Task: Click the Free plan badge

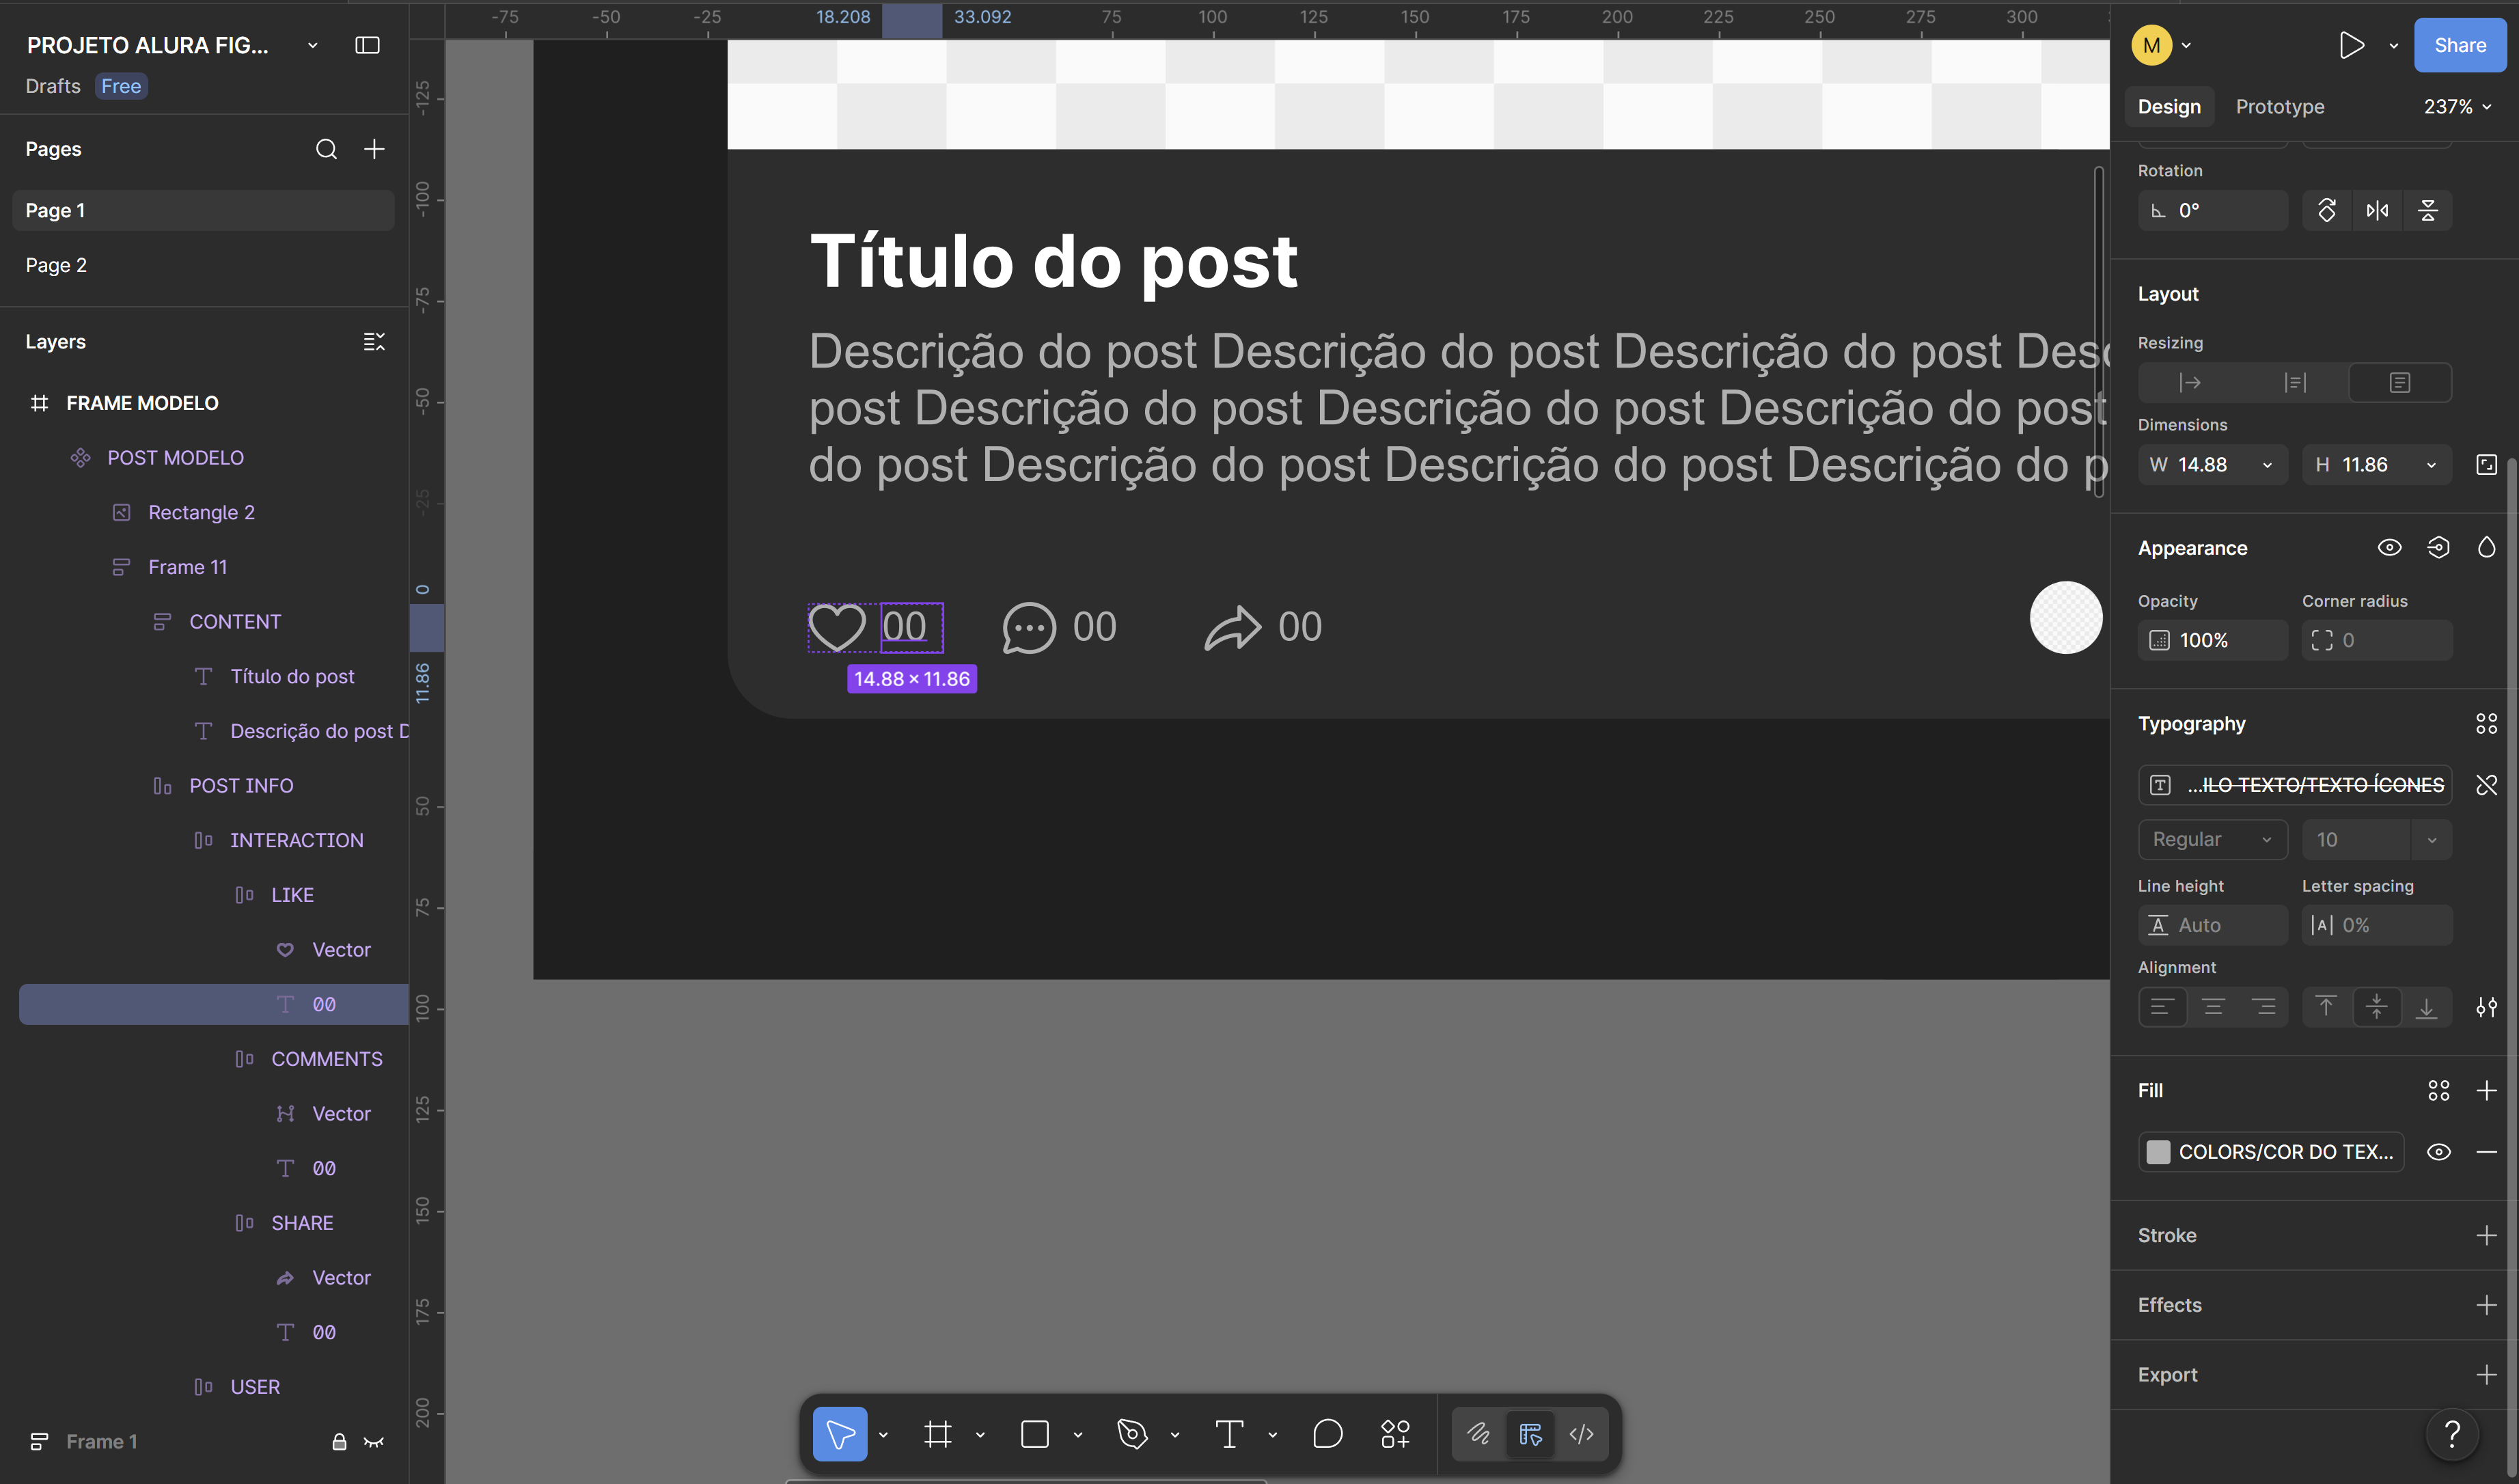Action: 121,86
